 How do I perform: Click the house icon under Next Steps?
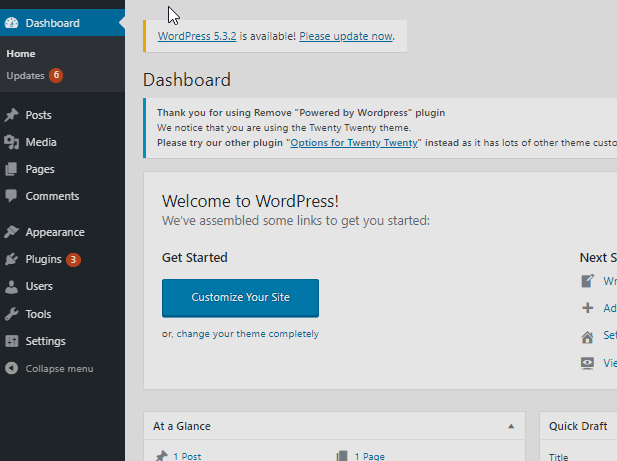tap(587, 337)
